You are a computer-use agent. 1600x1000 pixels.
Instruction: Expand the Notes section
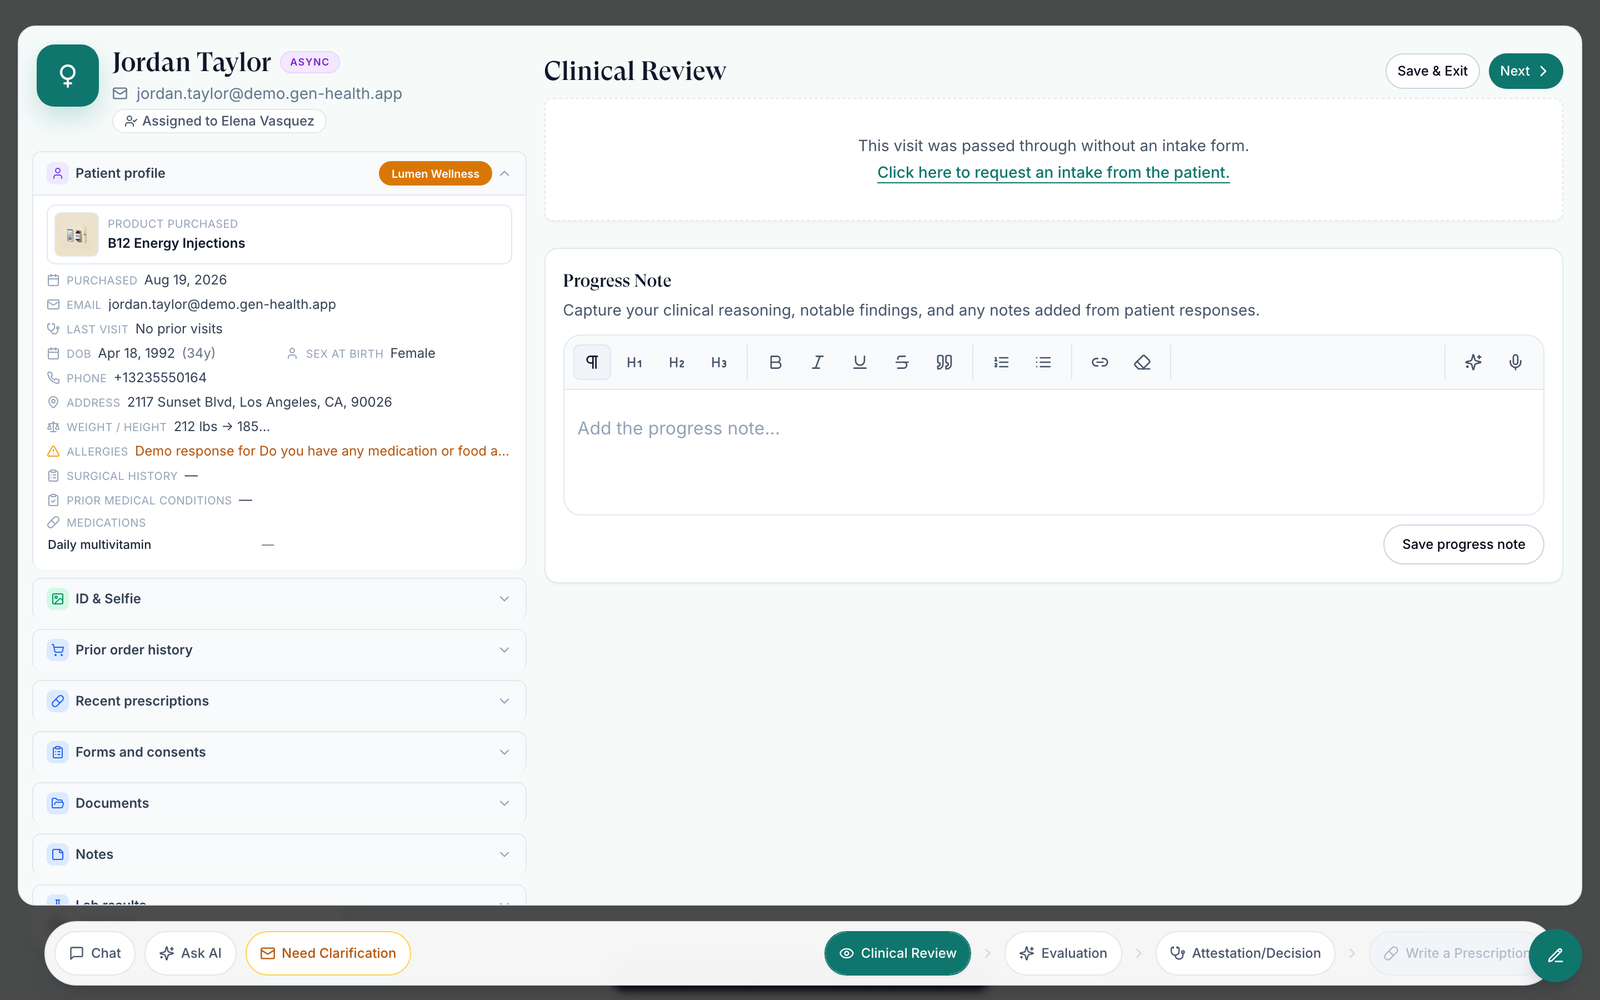(x=280, y=854)
